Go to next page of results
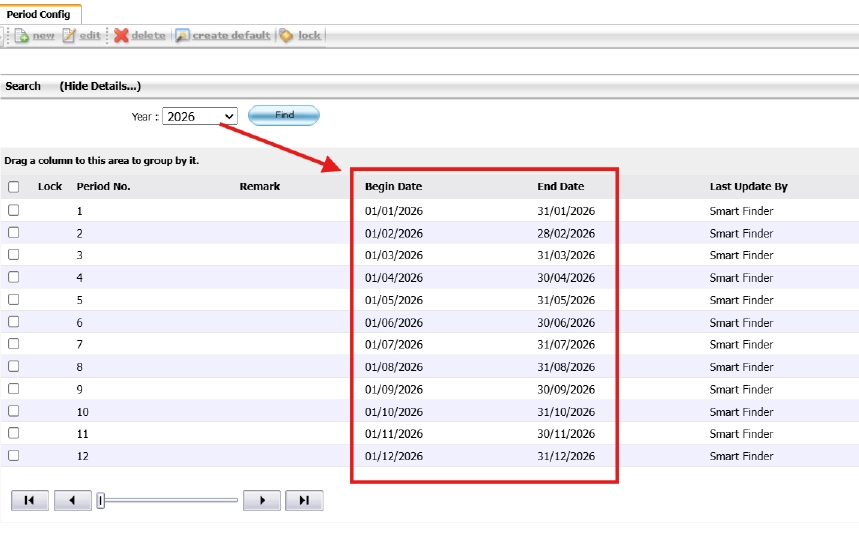Viewport: 859px width, 534px height. click(x=262, y=501)
